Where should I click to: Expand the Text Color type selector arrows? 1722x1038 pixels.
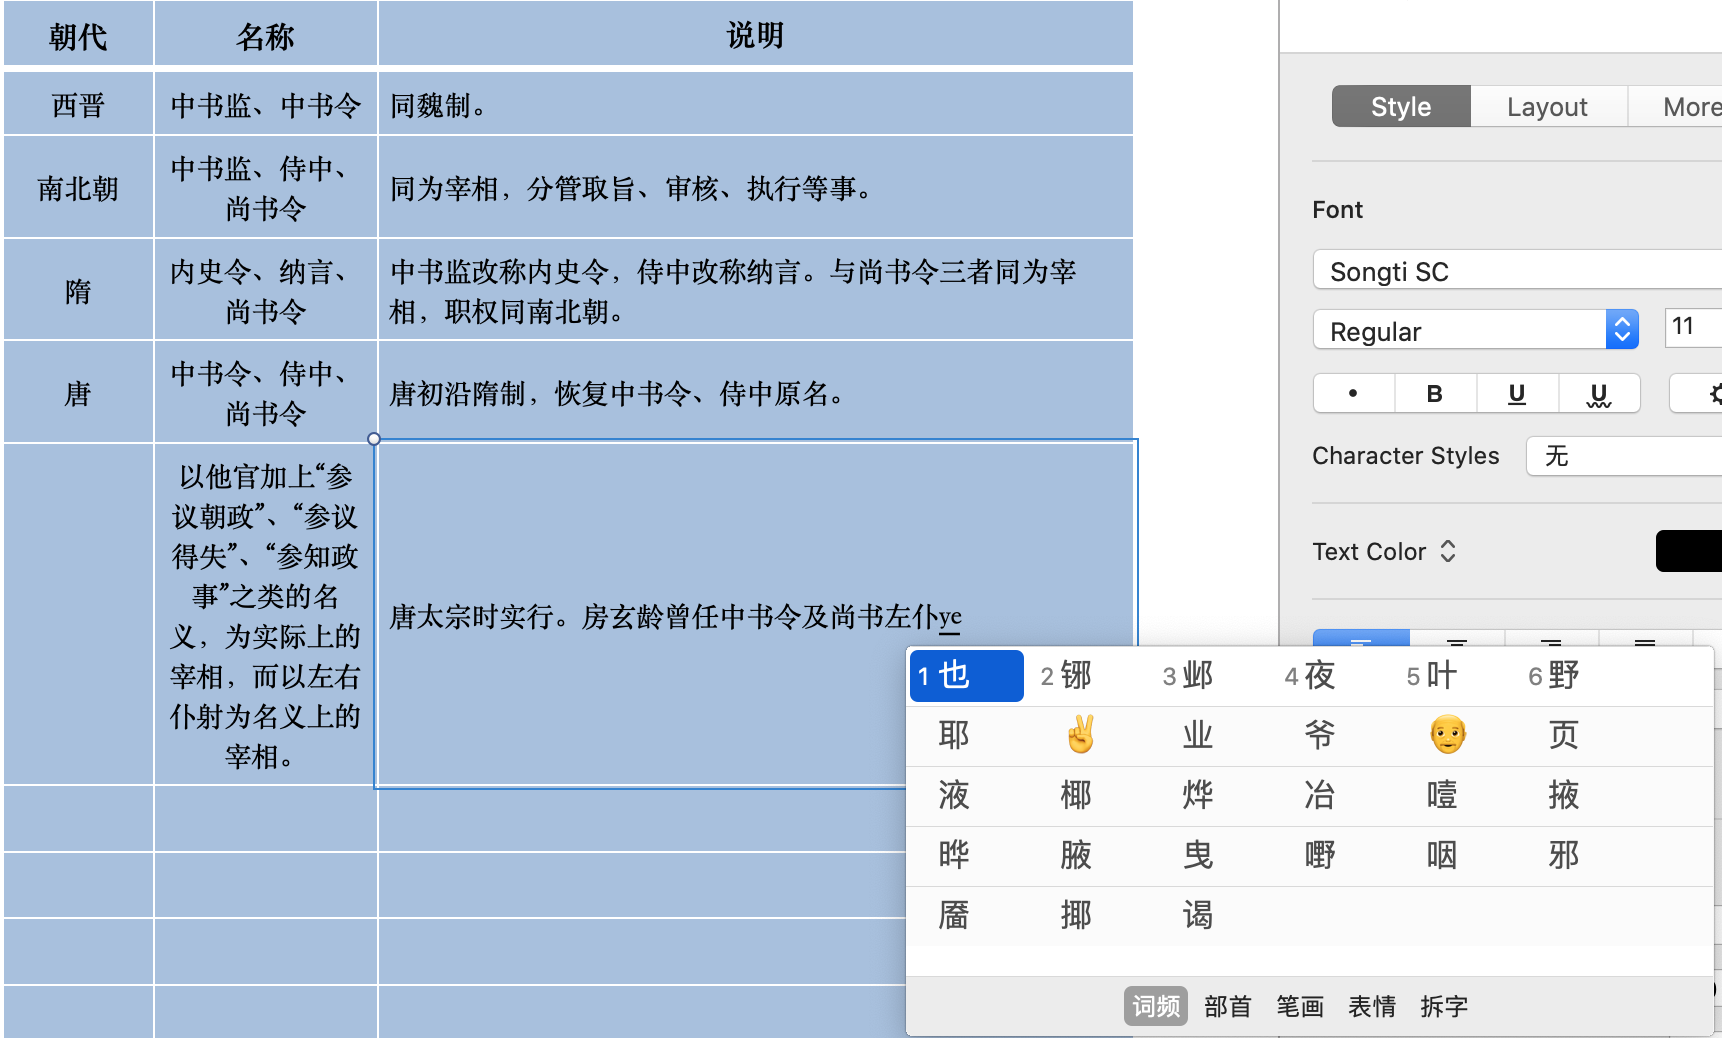tap(1448, 551)
